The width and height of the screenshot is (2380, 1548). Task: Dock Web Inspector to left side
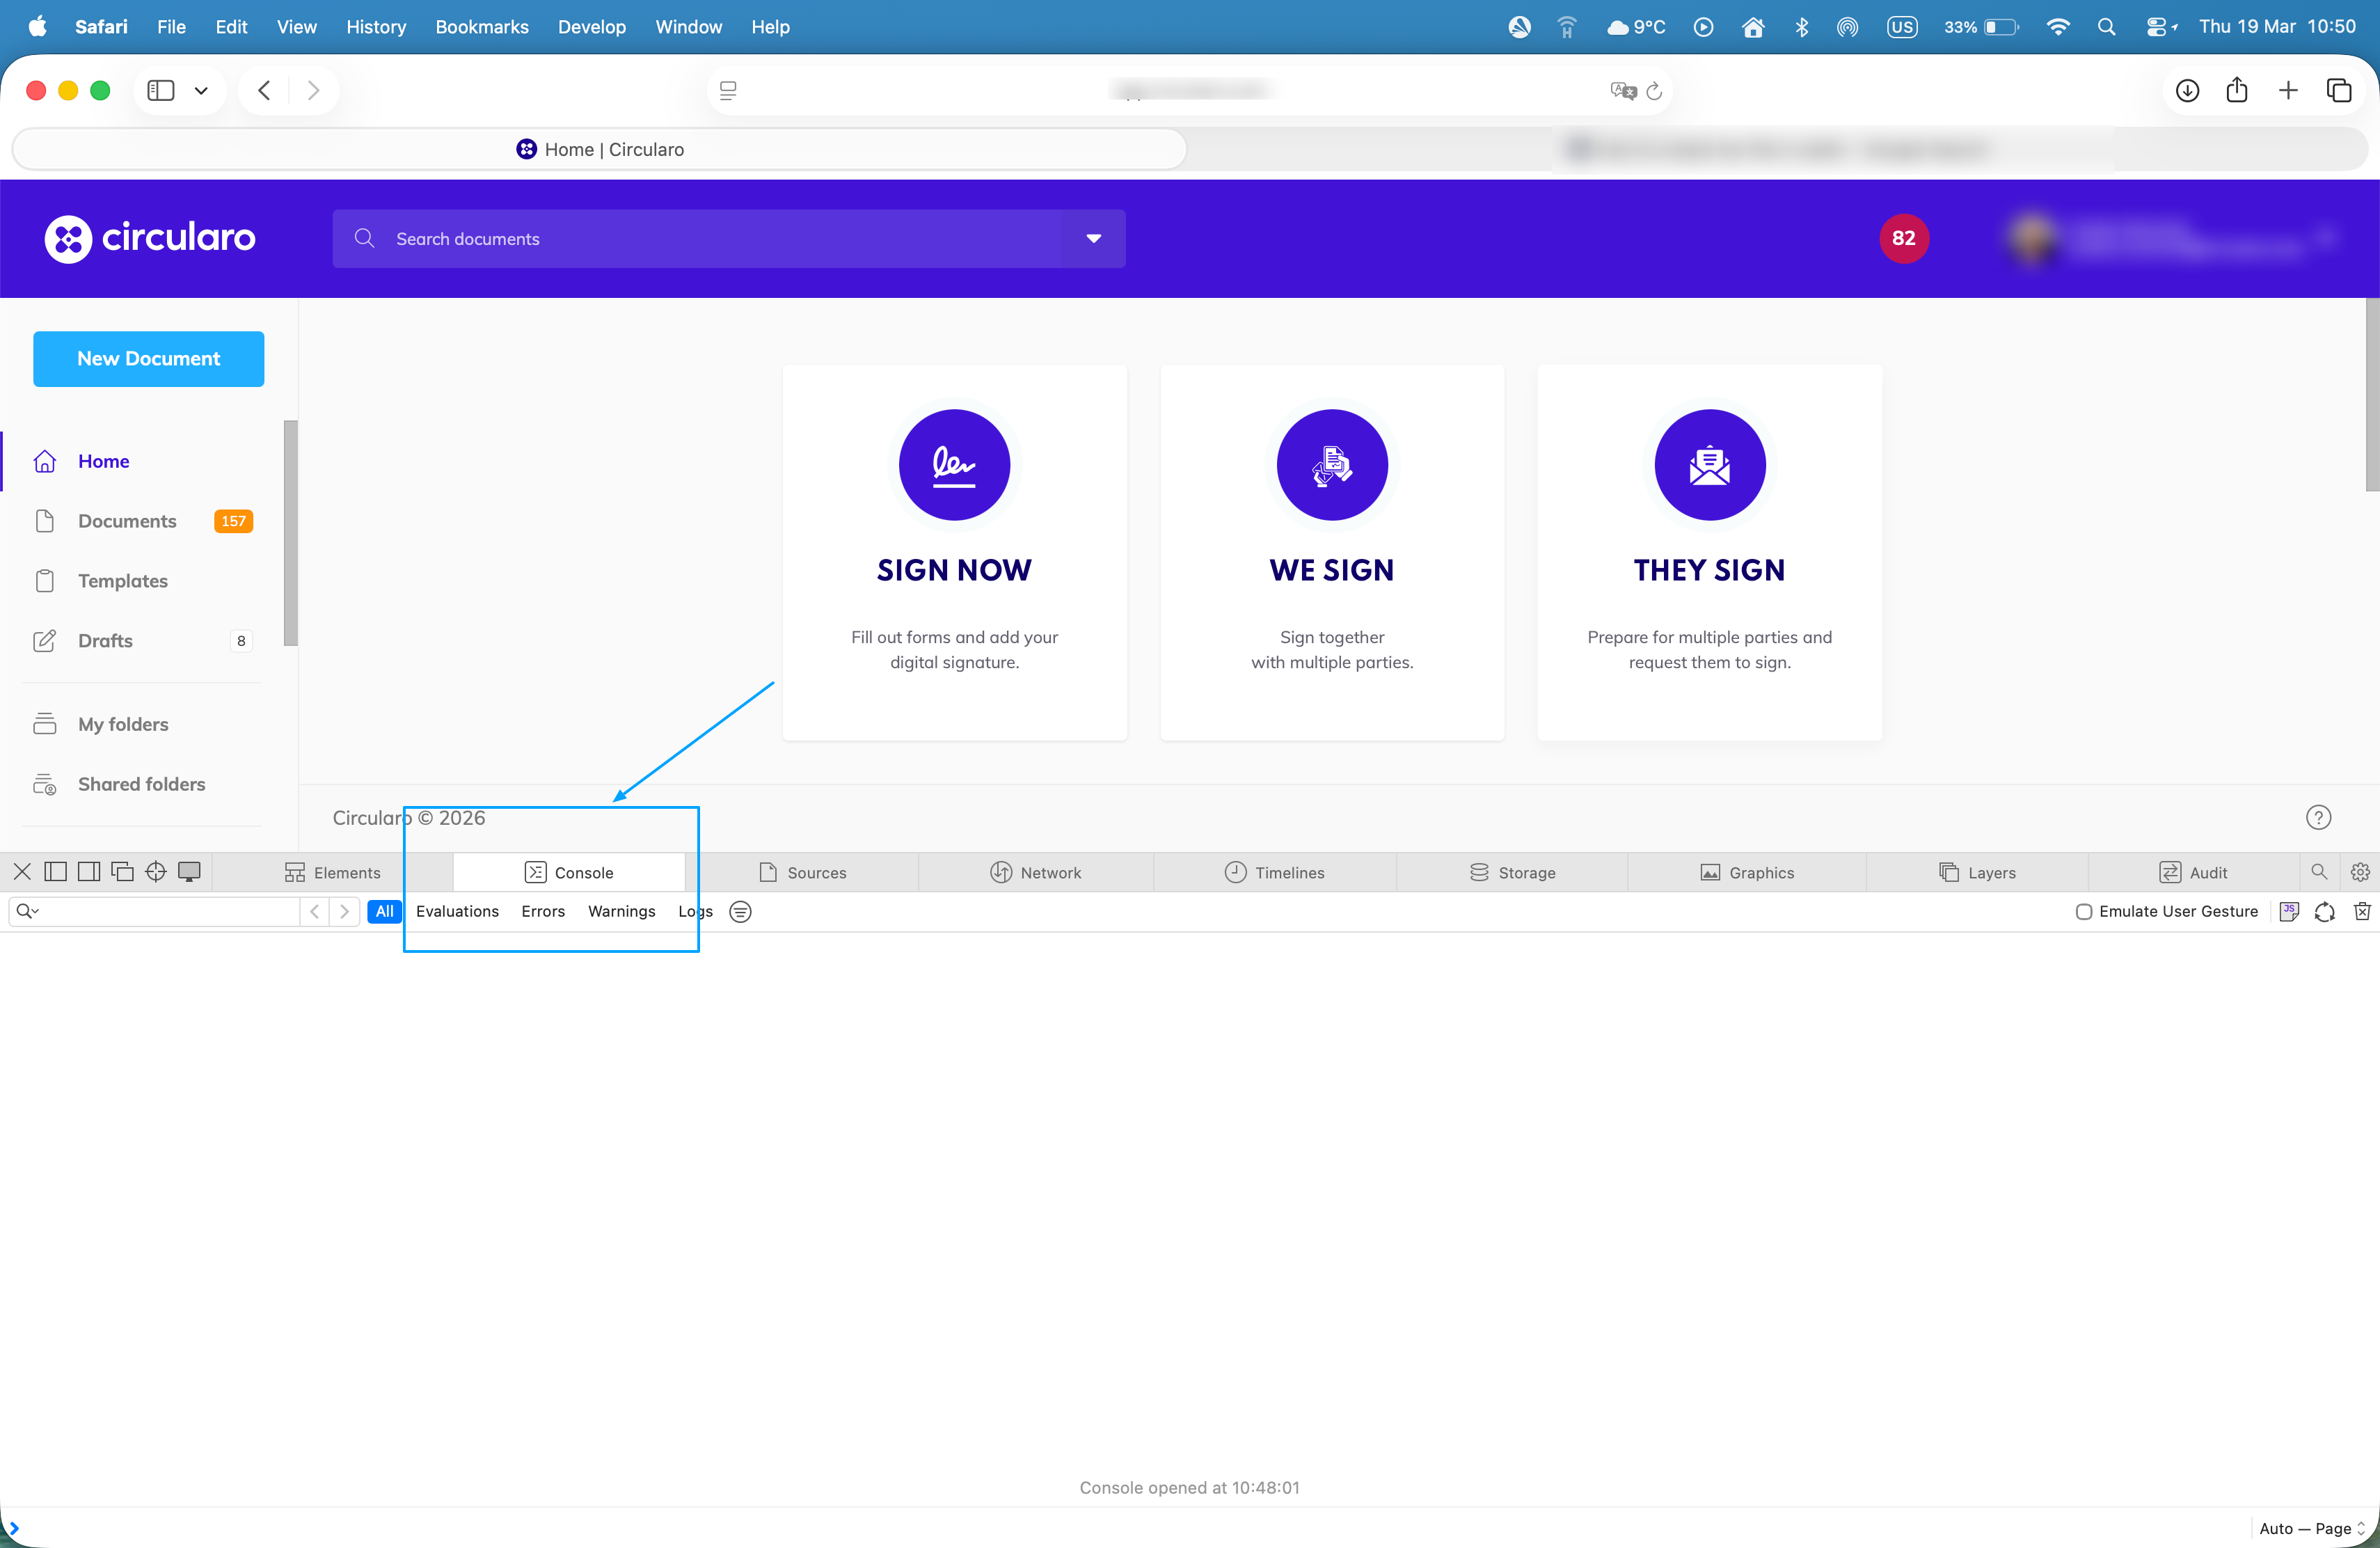[56, 872]
